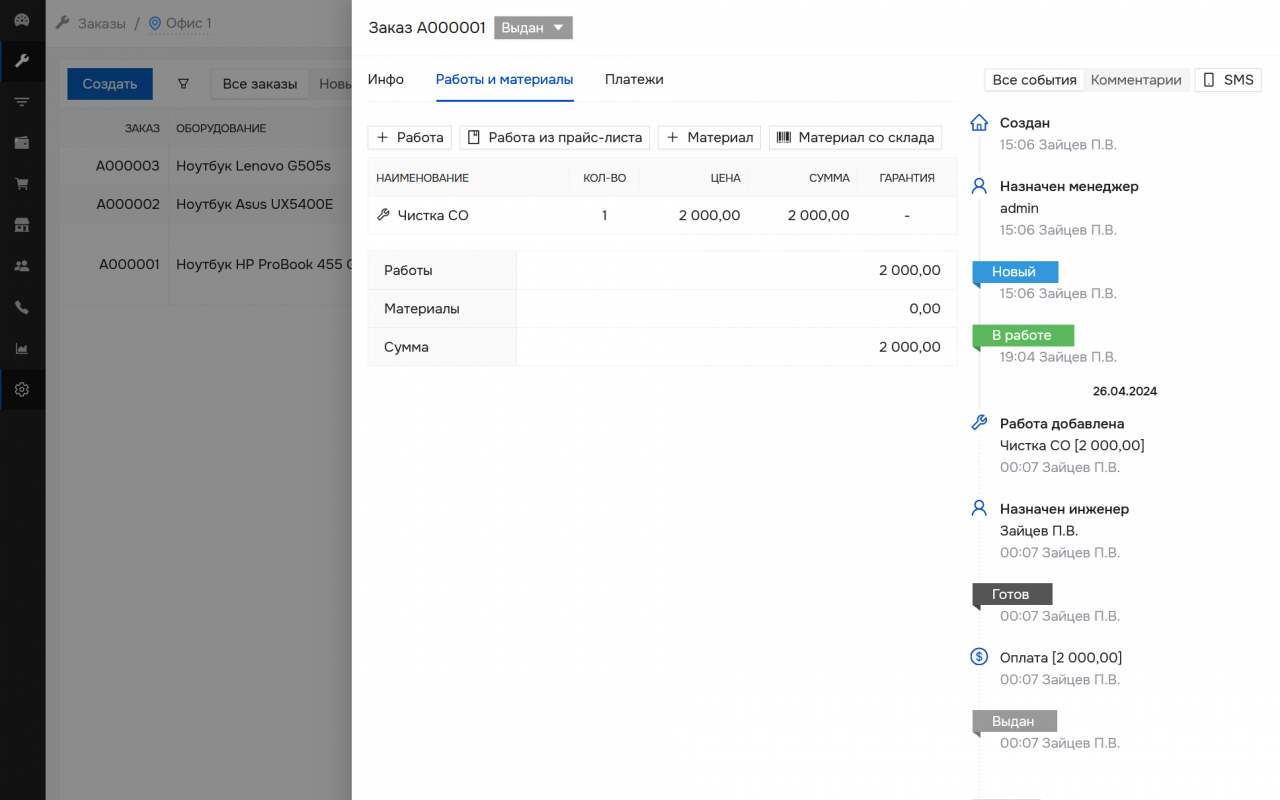Click Работа из прайс-листа button
The width and height of the screenshot is (1280, 800).
pos(555,137)
